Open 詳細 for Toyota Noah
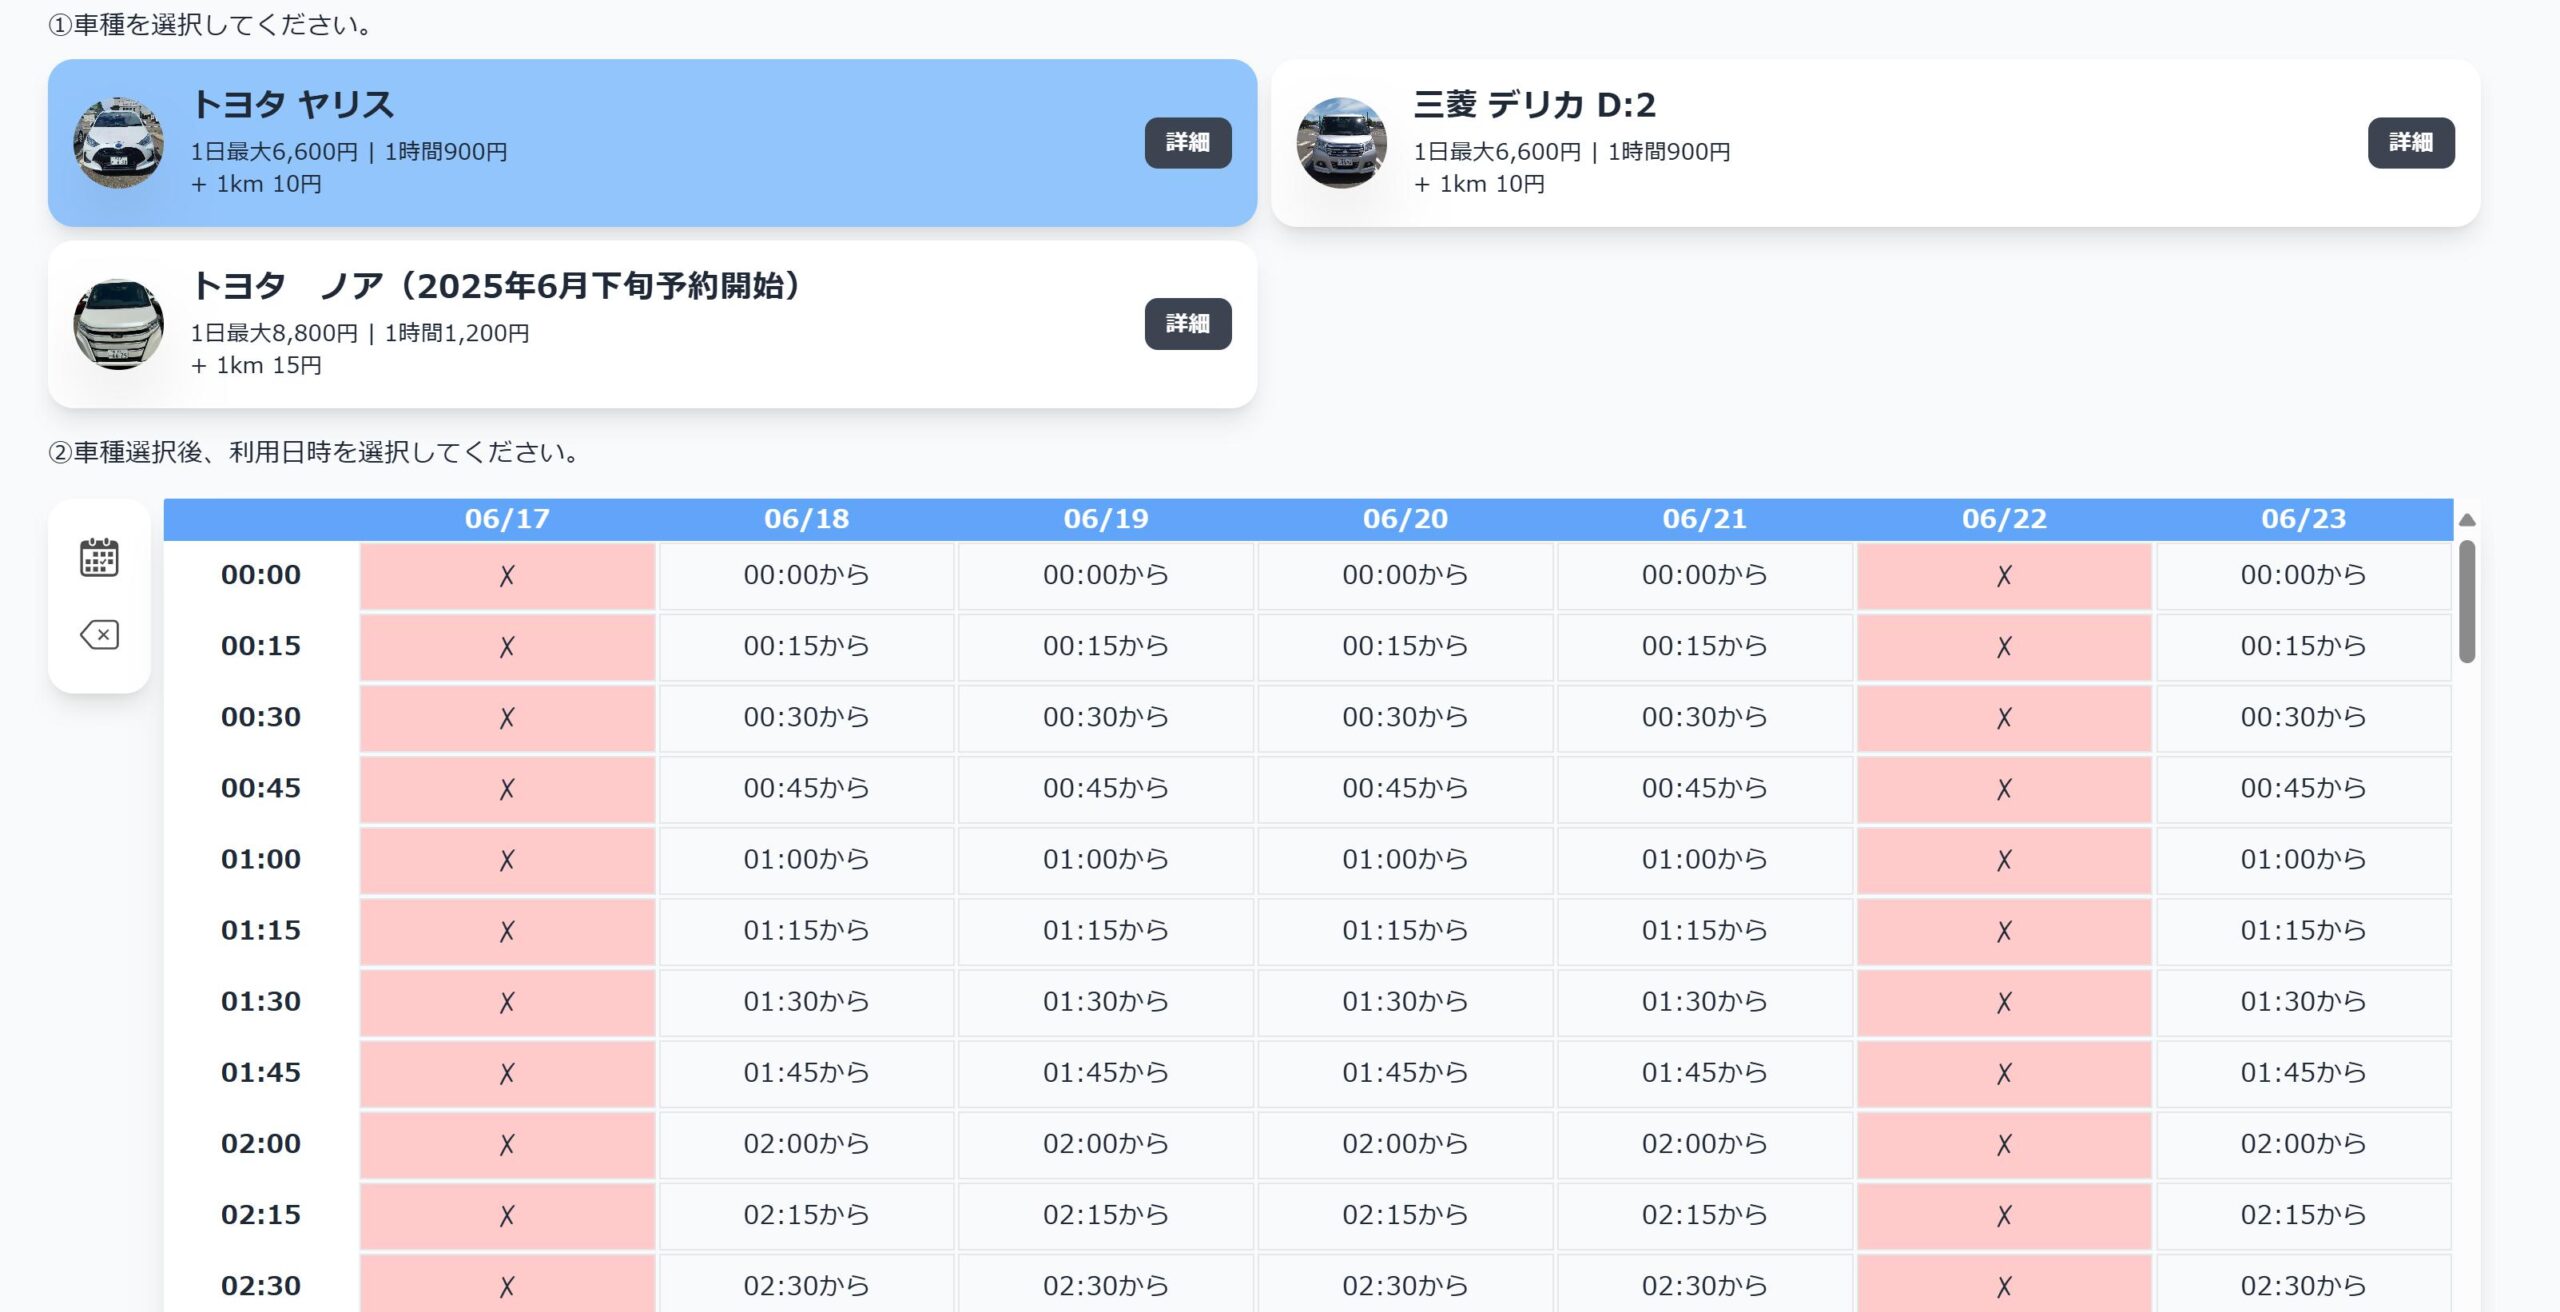Viewport: 2560px width, 1312px height. coord(1187,324)
